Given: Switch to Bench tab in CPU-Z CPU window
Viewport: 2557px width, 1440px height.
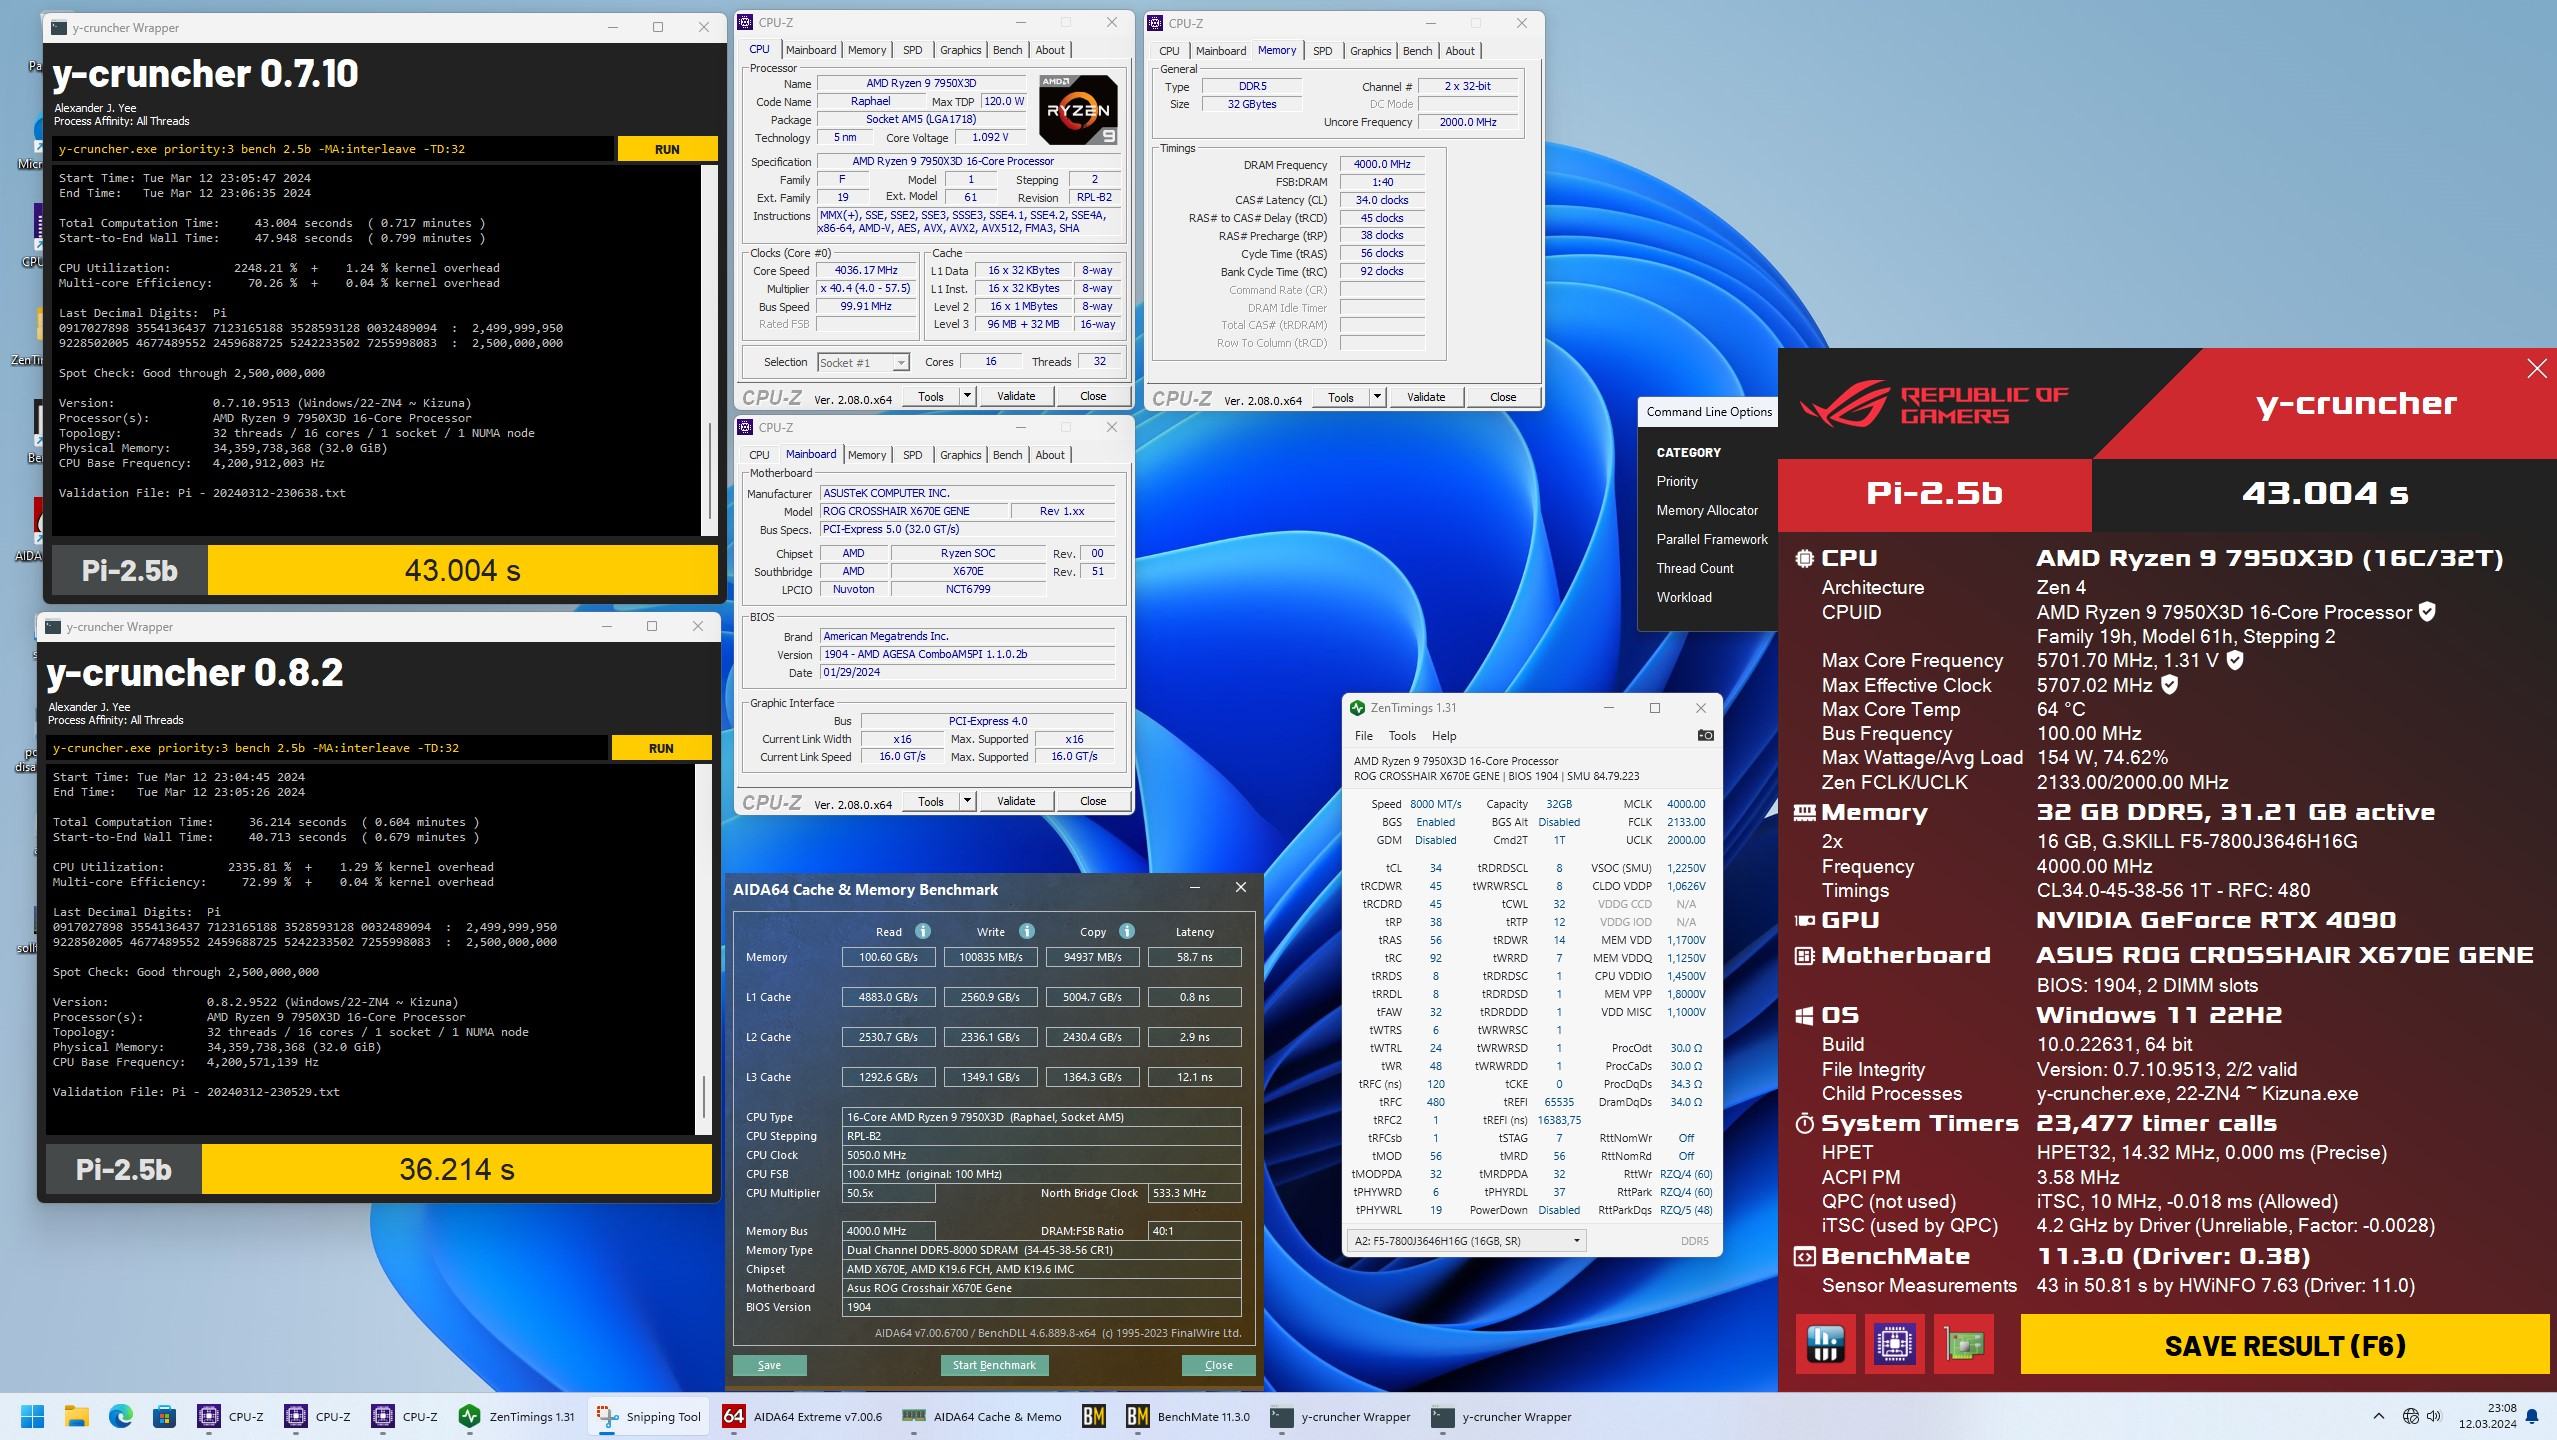Looking at the screenshot, I should pyautogui.click(x=1007, y=50).
